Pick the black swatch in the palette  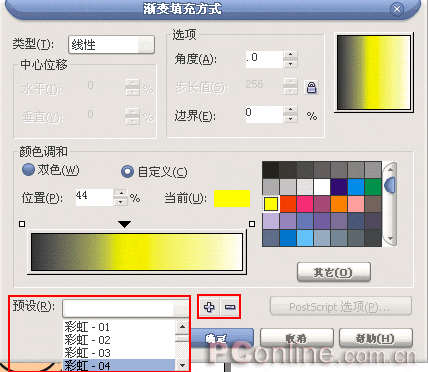pos(271,170)
